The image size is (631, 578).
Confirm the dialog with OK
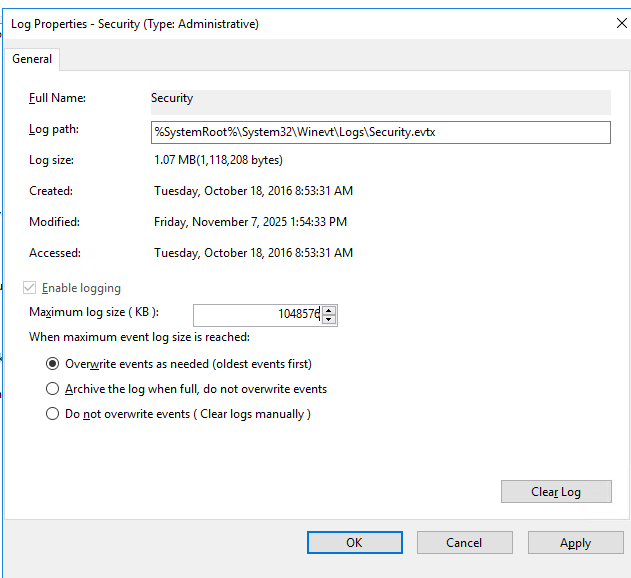354,542
